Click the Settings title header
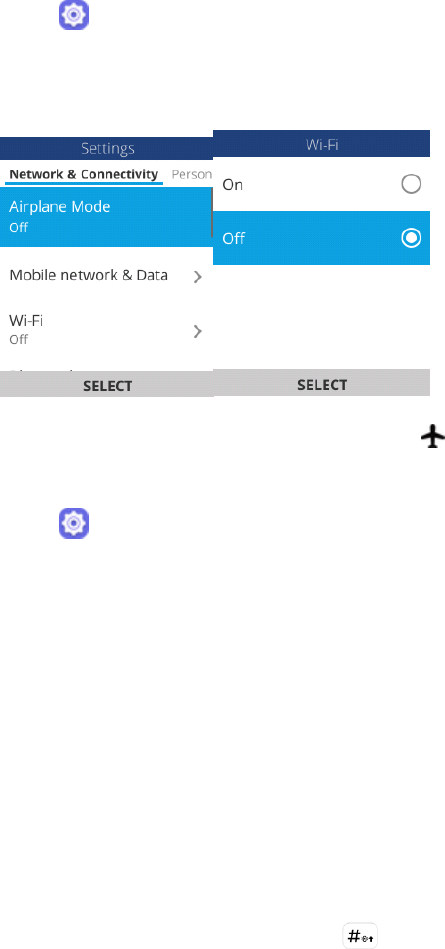This screenshot has width=445, height=949. [107, 148]
